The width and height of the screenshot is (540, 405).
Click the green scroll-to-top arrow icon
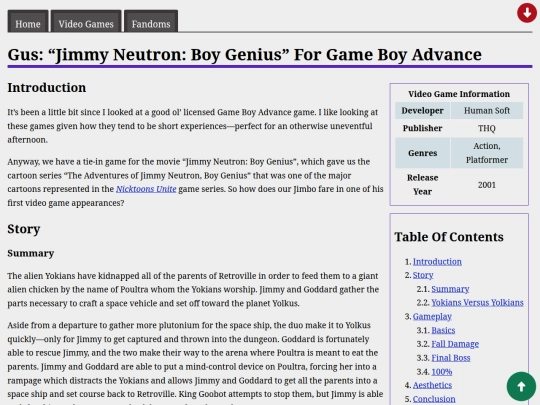point(521,386)
